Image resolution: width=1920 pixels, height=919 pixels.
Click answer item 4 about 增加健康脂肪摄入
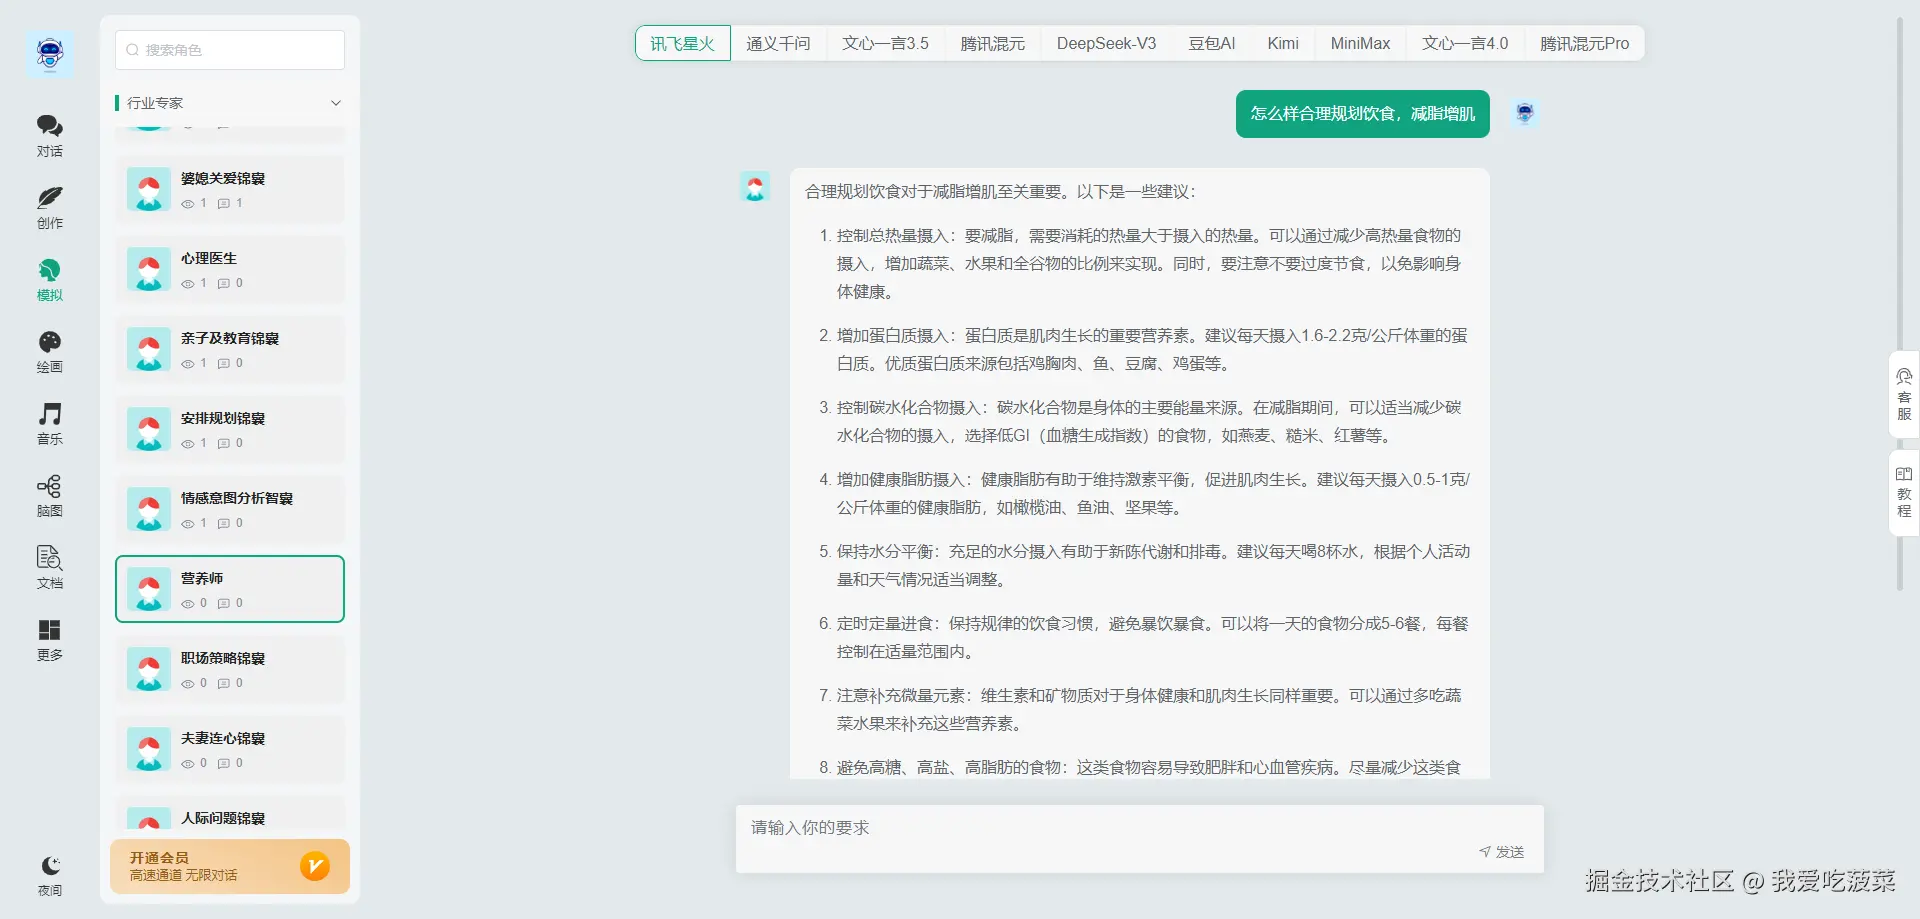pos(1143,494)
